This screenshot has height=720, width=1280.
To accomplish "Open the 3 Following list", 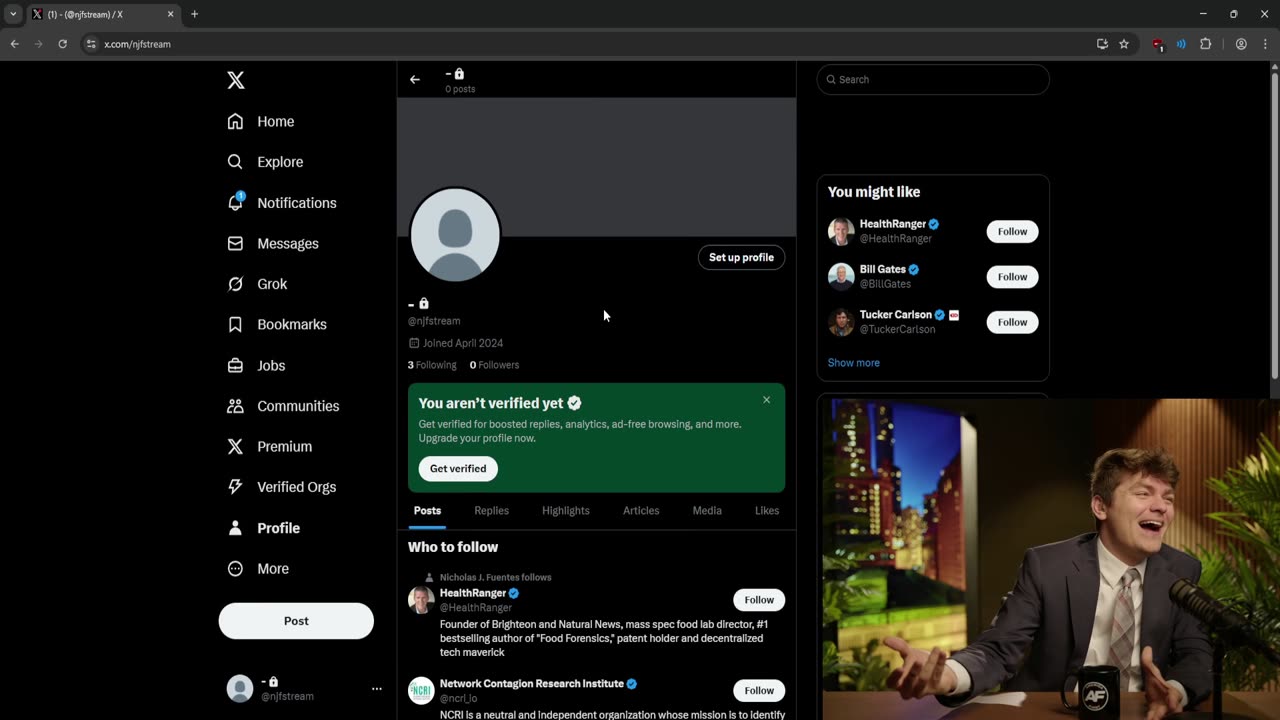I will click(x=432, y=365).
